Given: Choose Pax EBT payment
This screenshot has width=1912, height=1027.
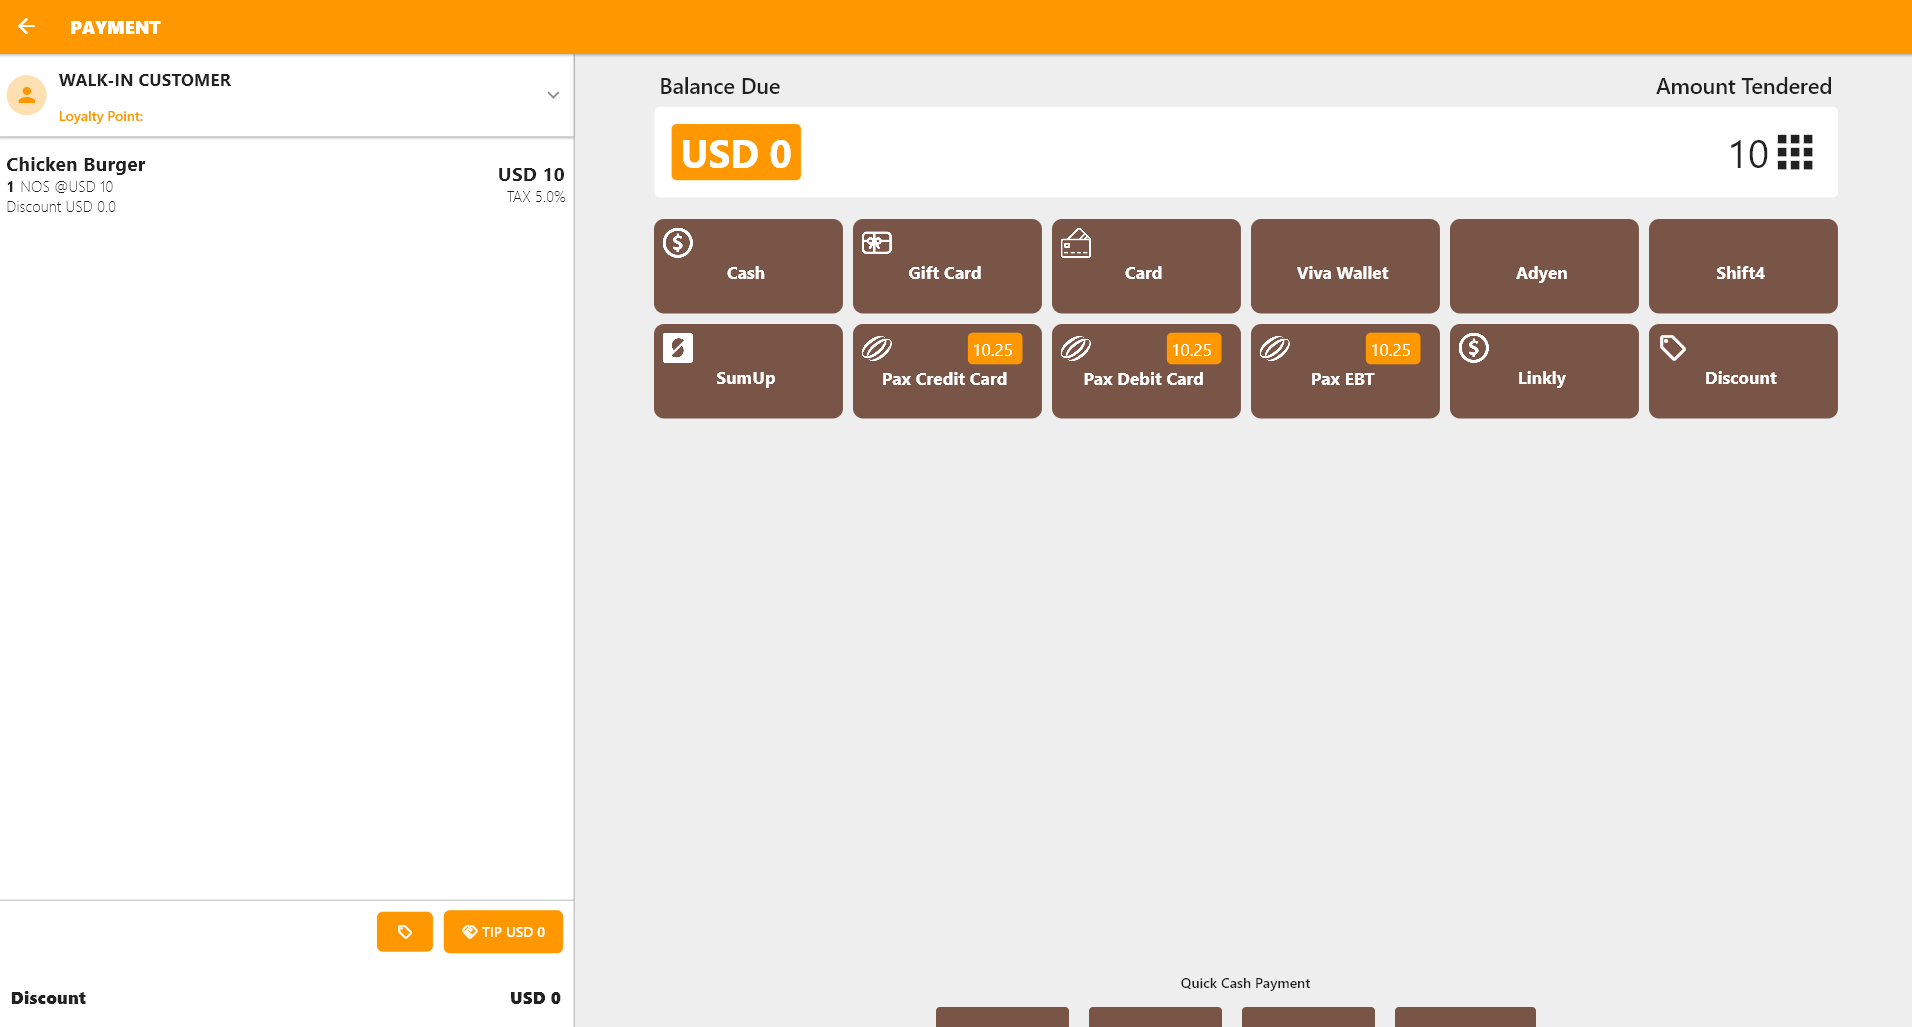Looking at the screenshot, I should point(1344,371).
